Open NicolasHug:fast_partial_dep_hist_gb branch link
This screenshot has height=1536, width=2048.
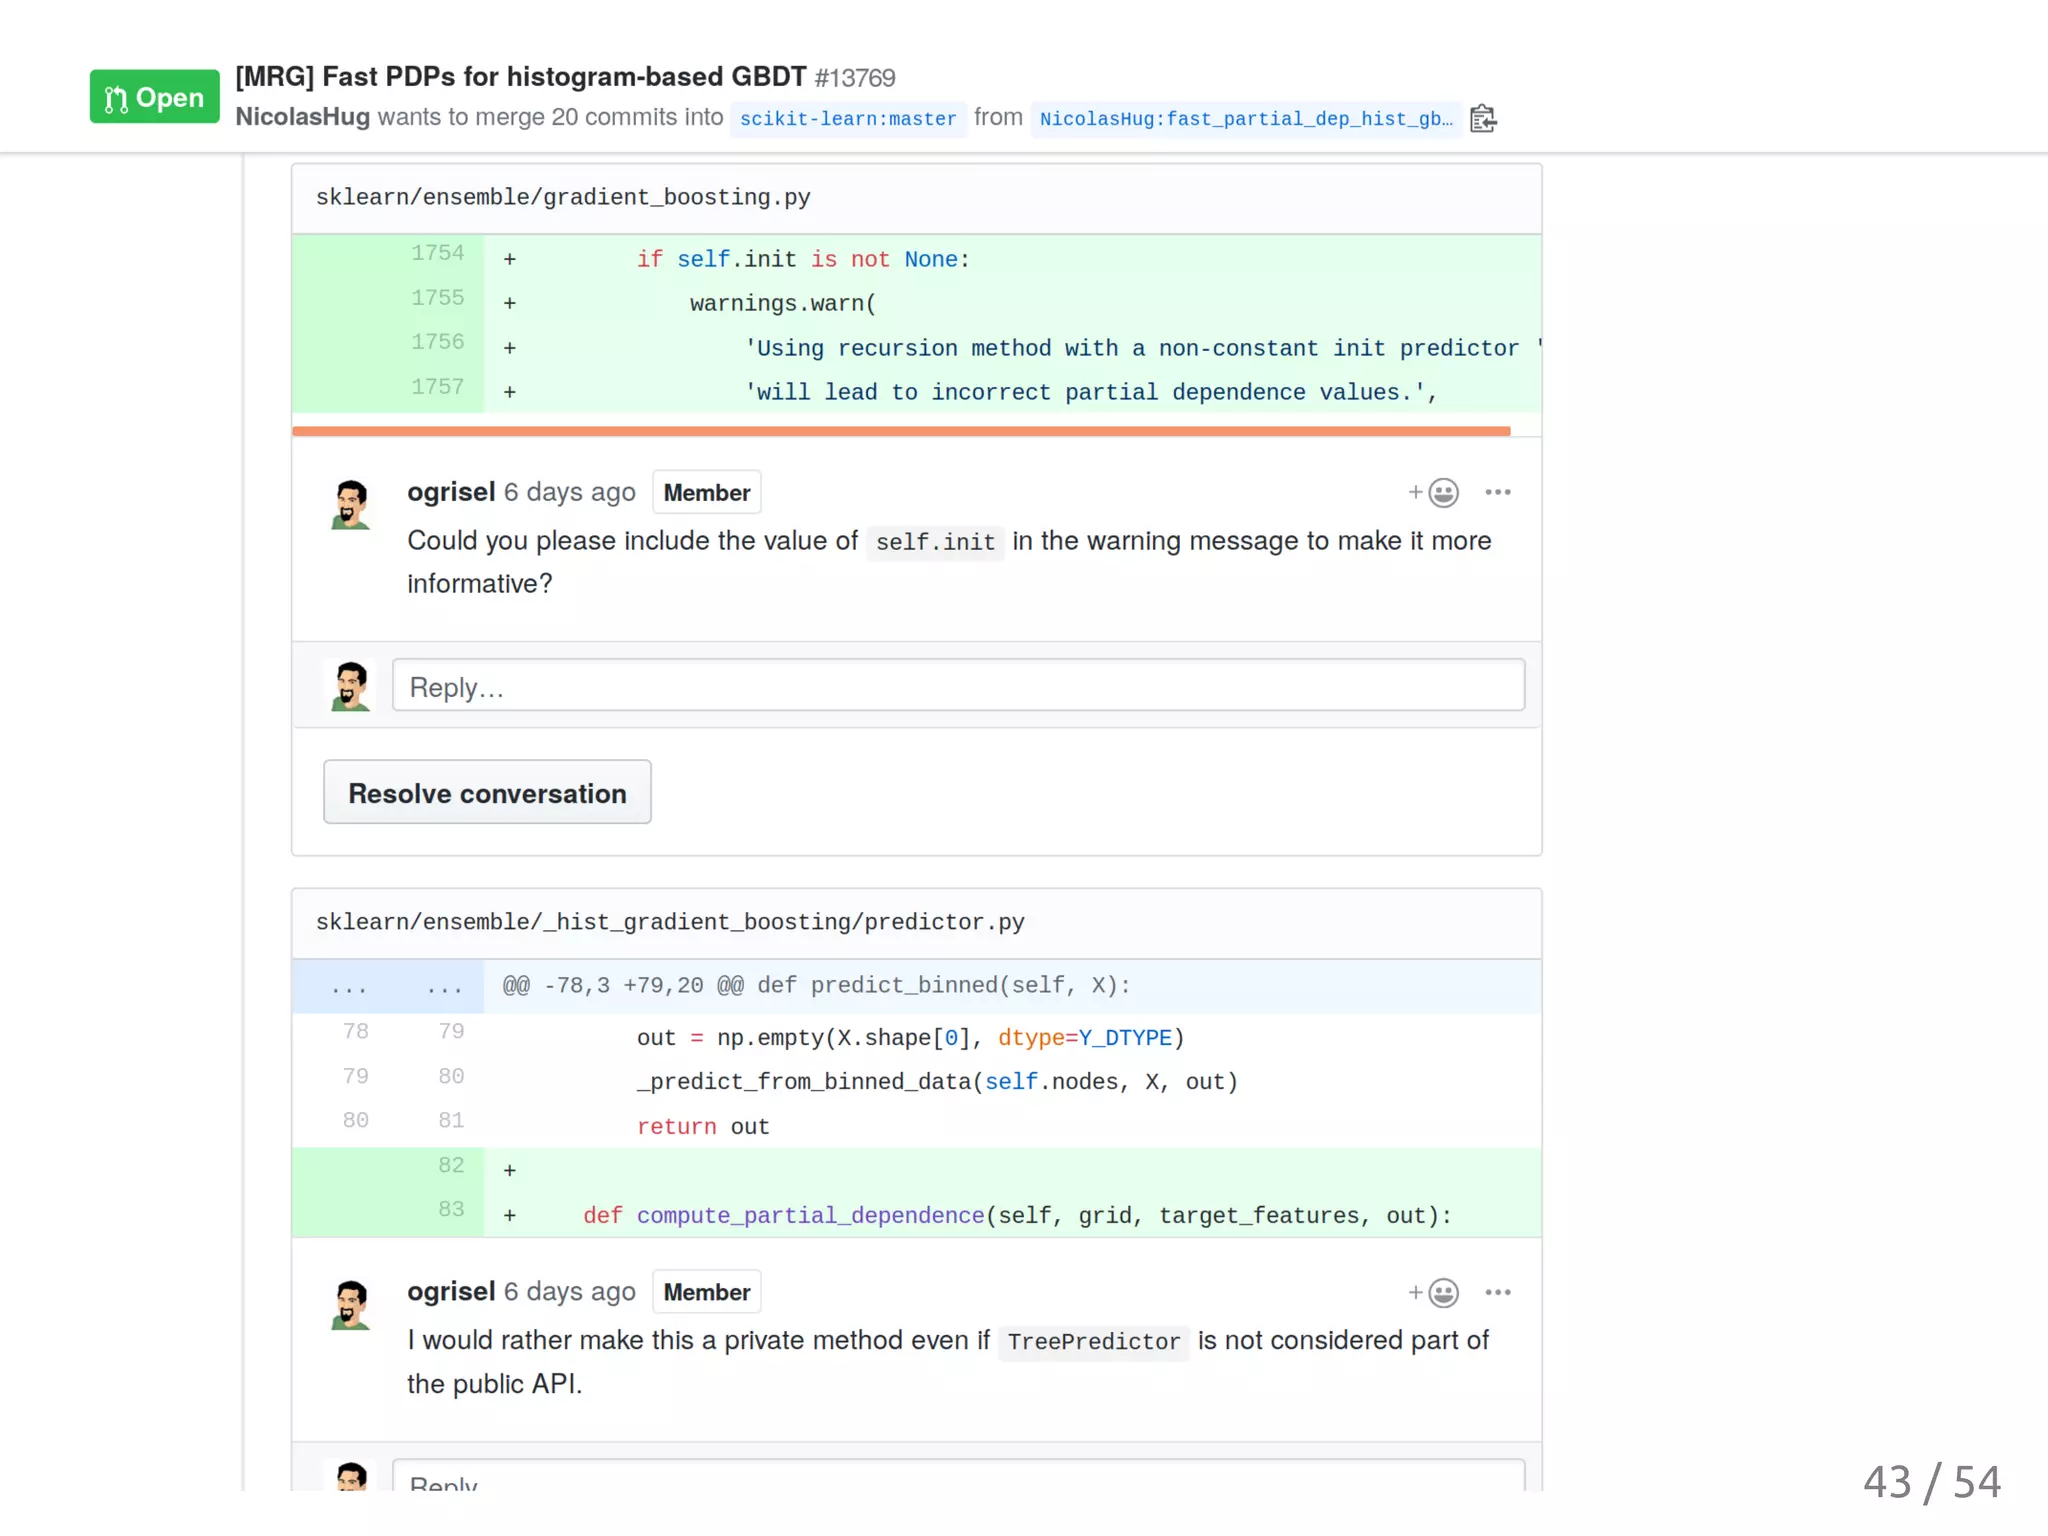[x=1245, y=119]
